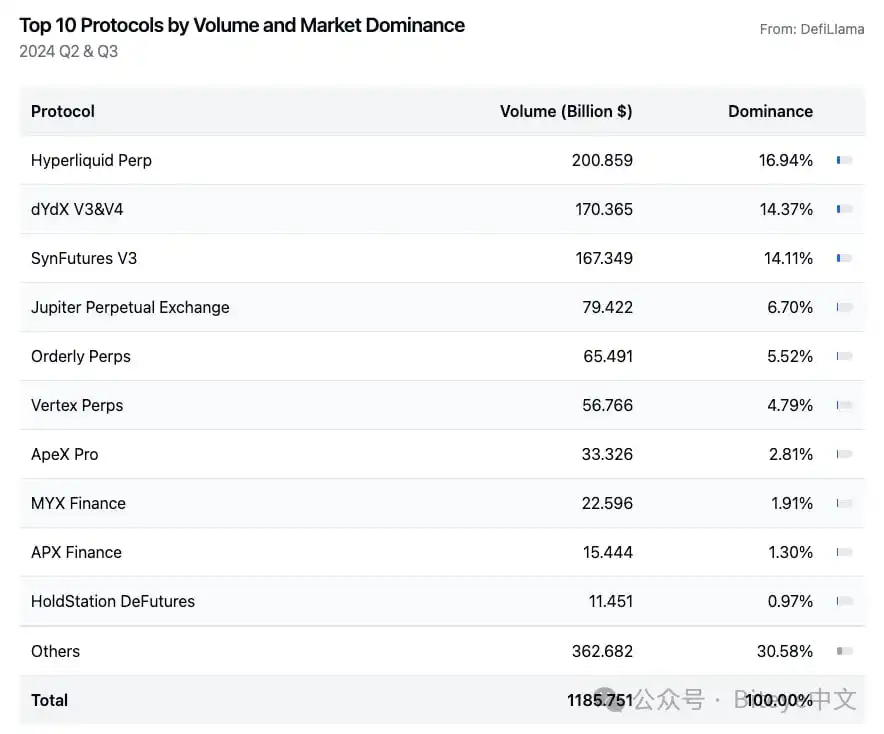Click the Protocol column header

[x=63, y=111]
